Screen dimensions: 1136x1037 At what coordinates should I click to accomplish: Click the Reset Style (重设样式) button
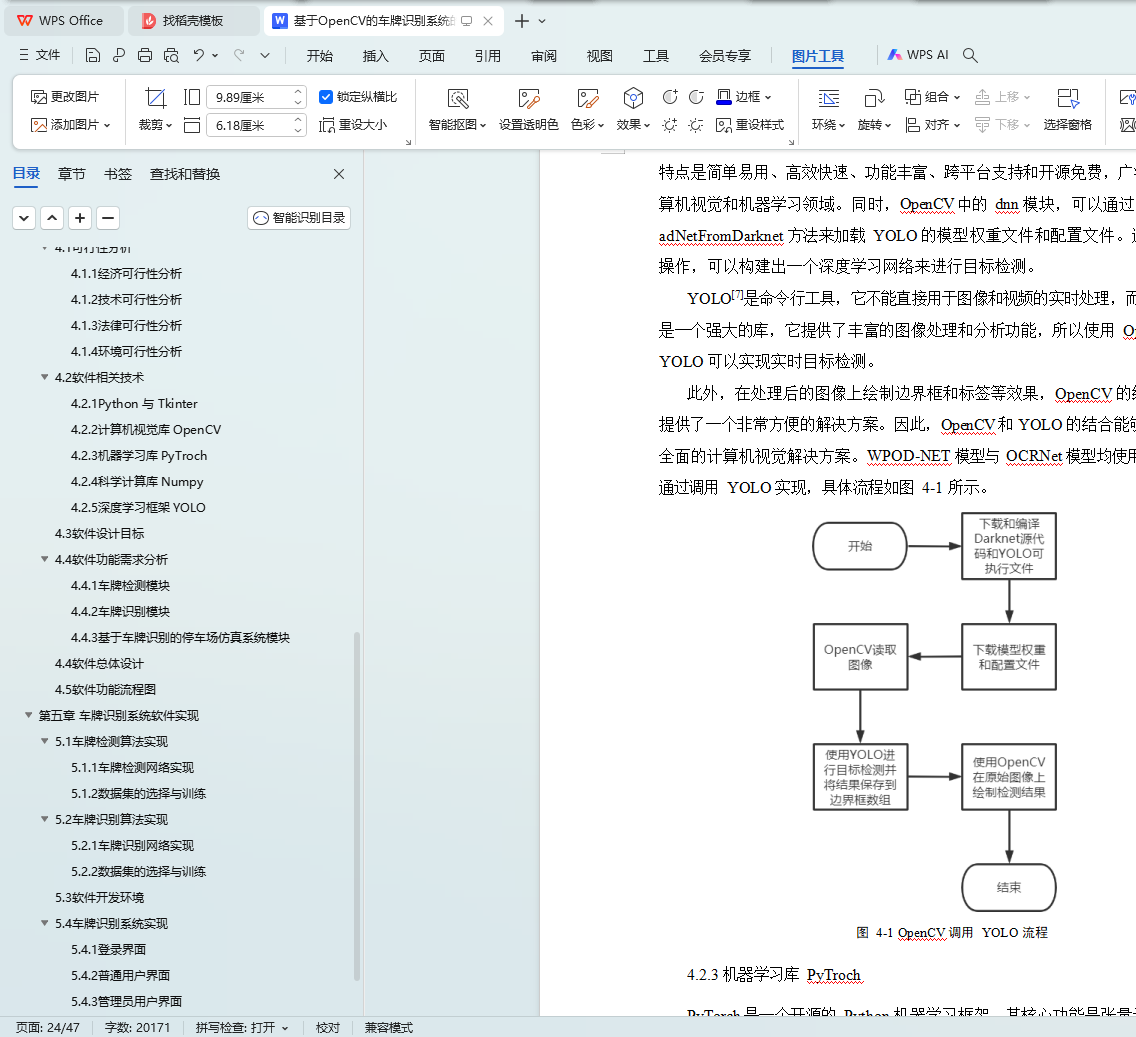click(x=750, y=125)
